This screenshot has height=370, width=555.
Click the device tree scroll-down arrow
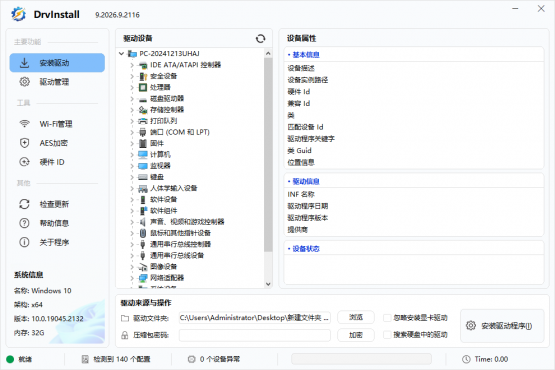click(268, 284)
